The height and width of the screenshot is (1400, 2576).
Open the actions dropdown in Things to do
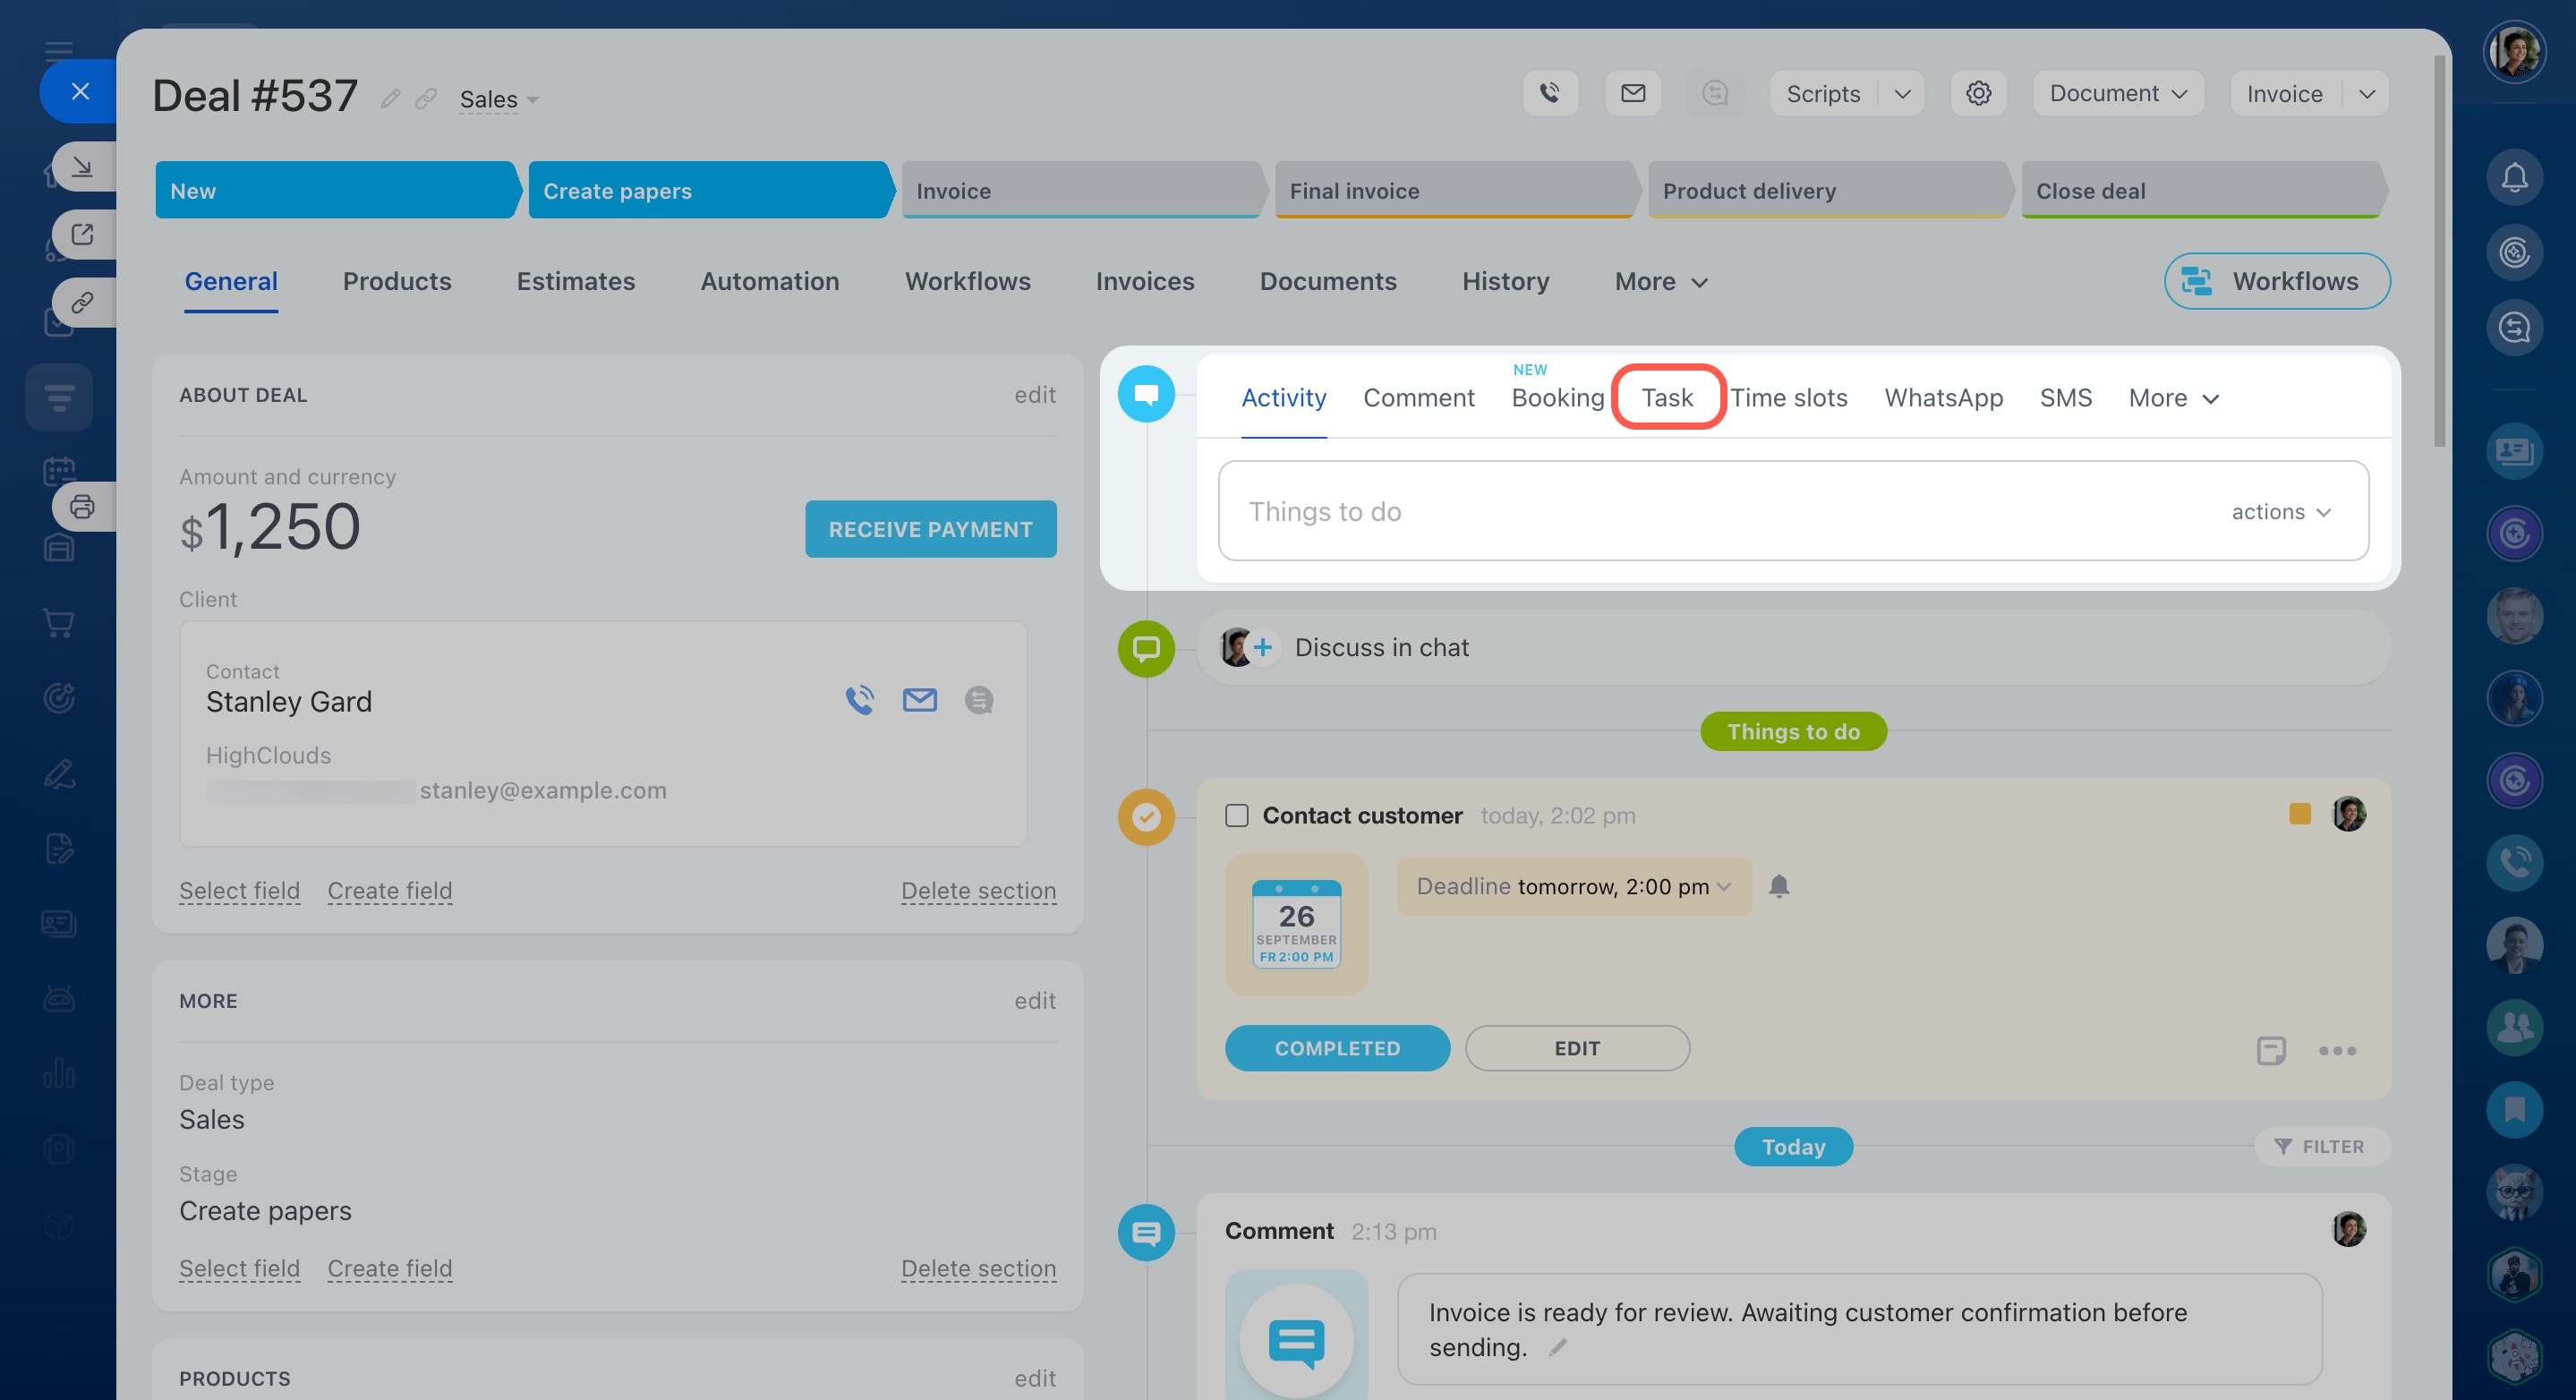point(2280,512)
